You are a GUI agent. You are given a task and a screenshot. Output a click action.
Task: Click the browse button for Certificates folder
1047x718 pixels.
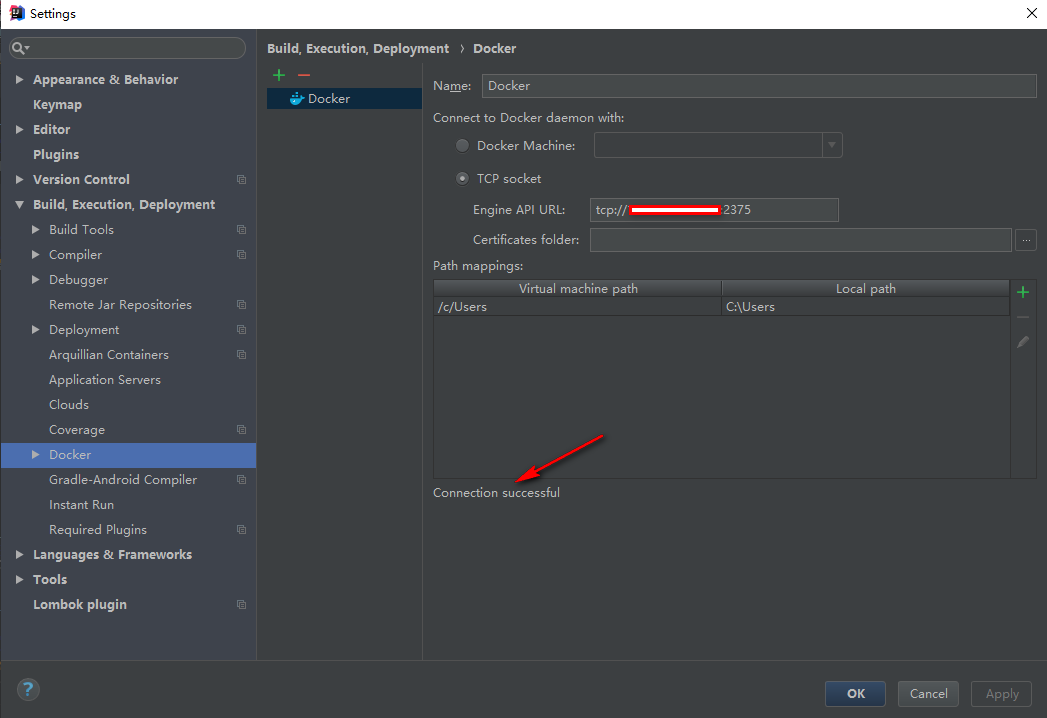[x=1025, y=240]
